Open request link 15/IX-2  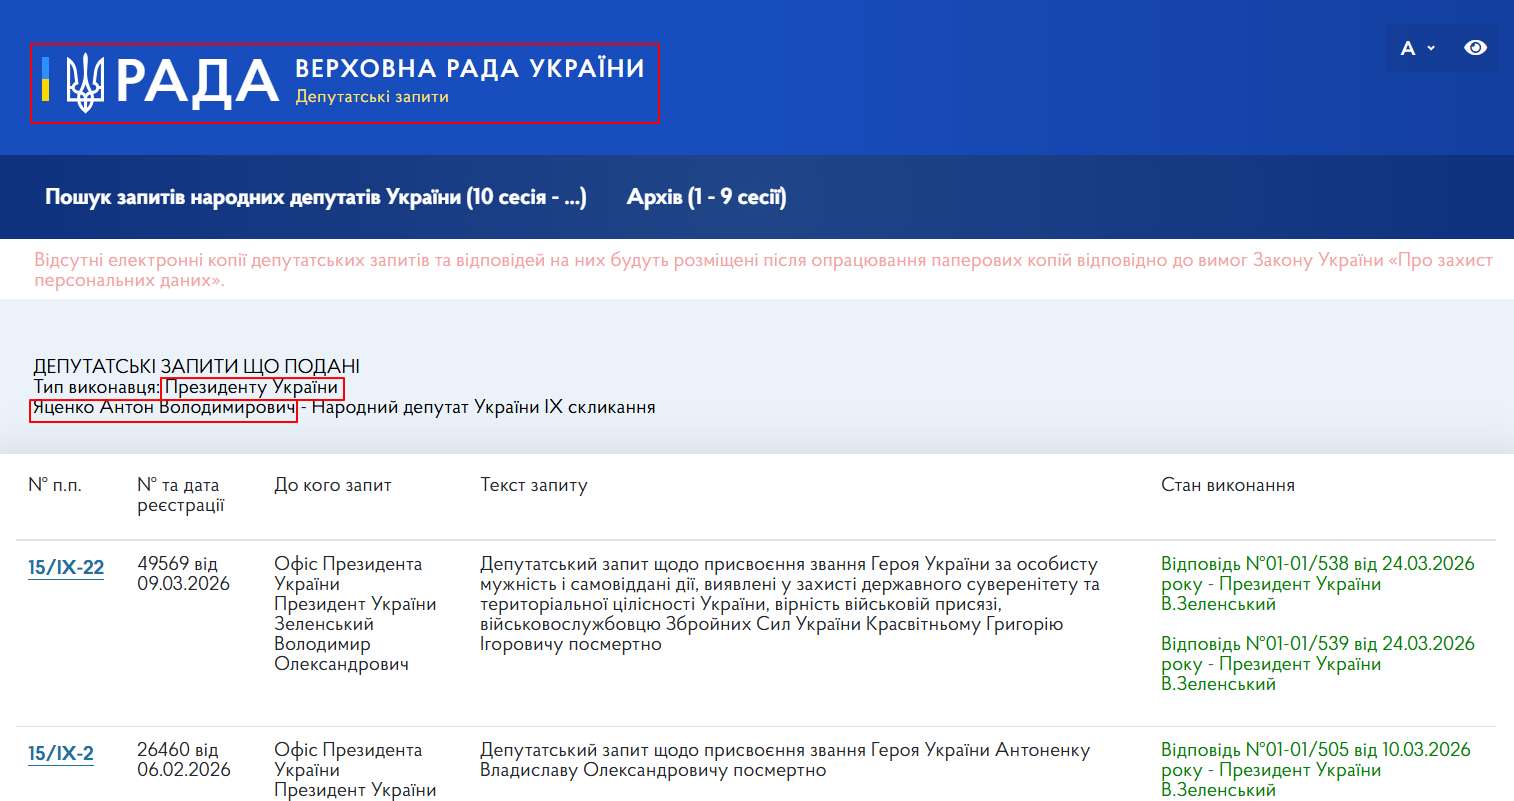point(61,754)
